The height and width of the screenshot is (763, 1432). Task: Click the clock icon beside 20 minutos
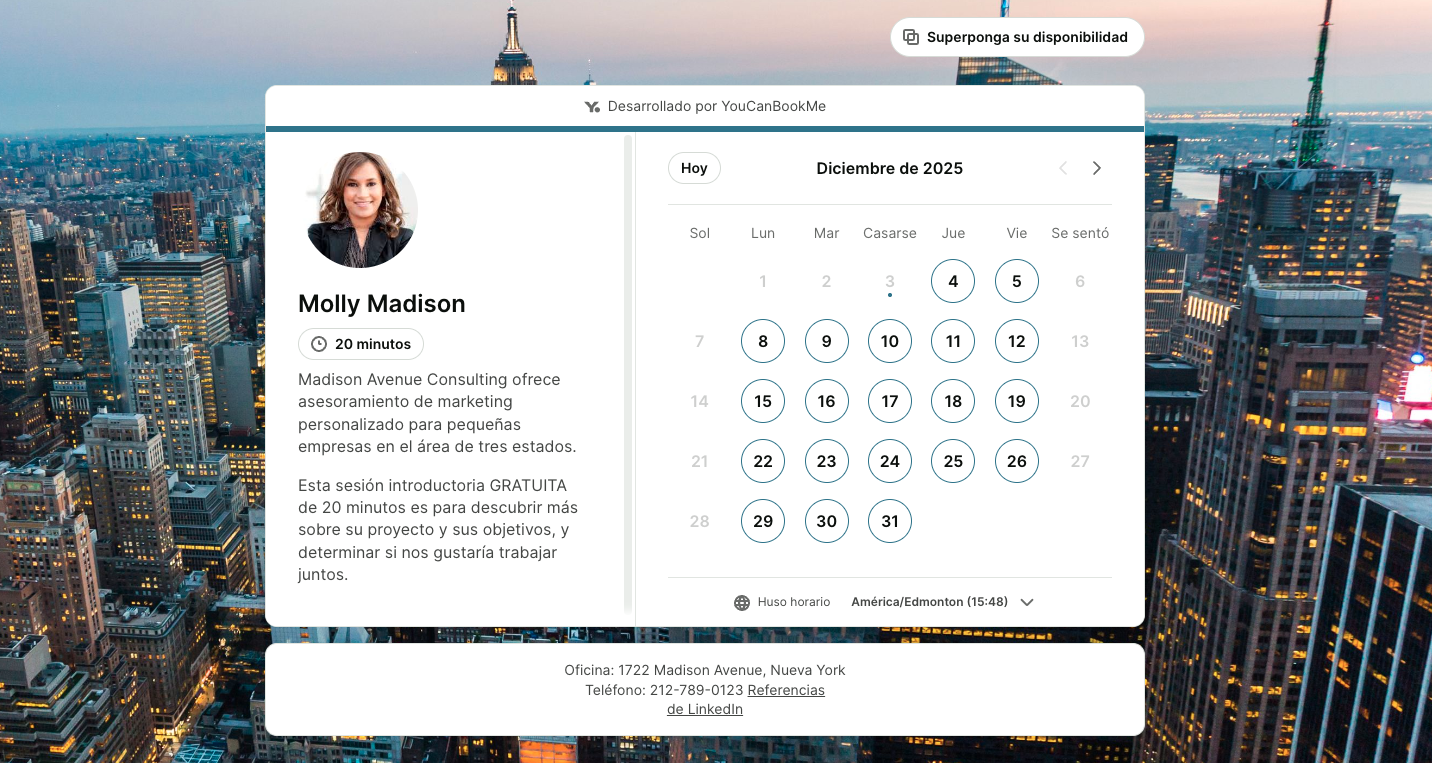point(319,343)
